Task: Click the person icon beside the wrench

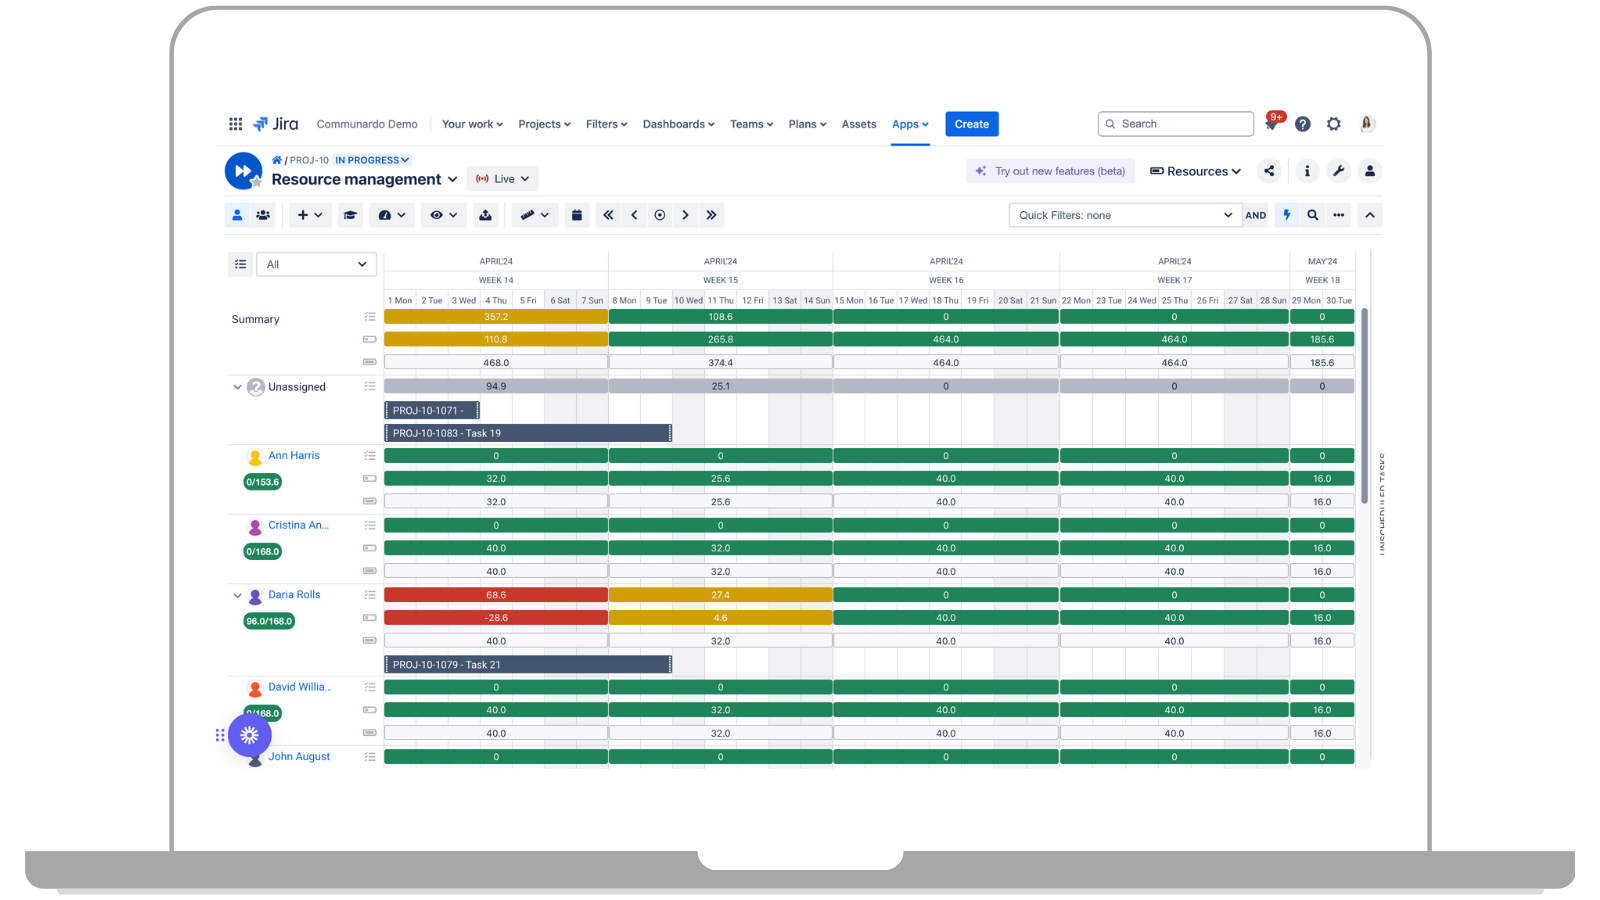Action: tap(1370, 171)
